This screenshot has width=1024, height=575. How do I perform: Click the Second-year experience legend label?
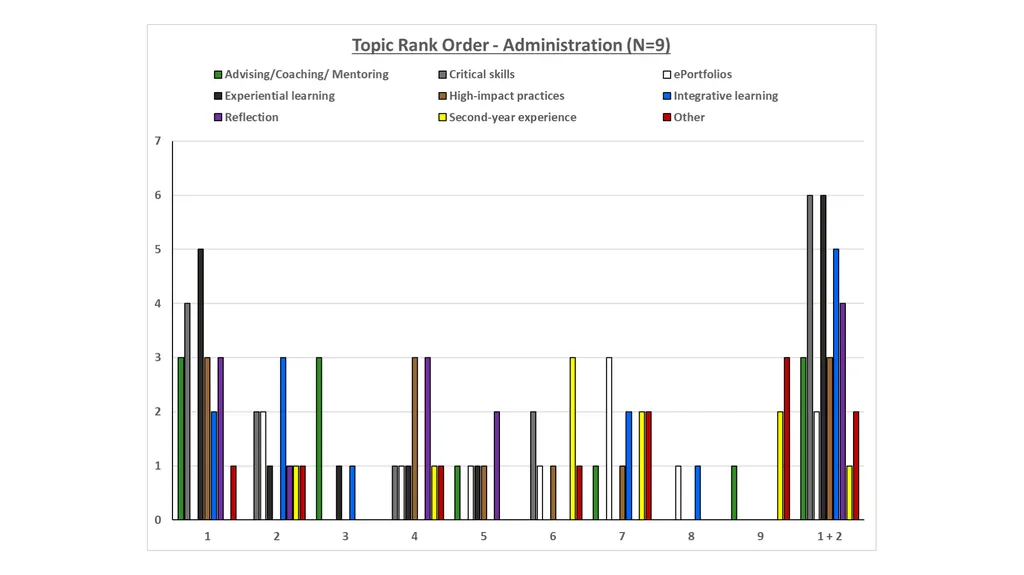tap(513, 118)
